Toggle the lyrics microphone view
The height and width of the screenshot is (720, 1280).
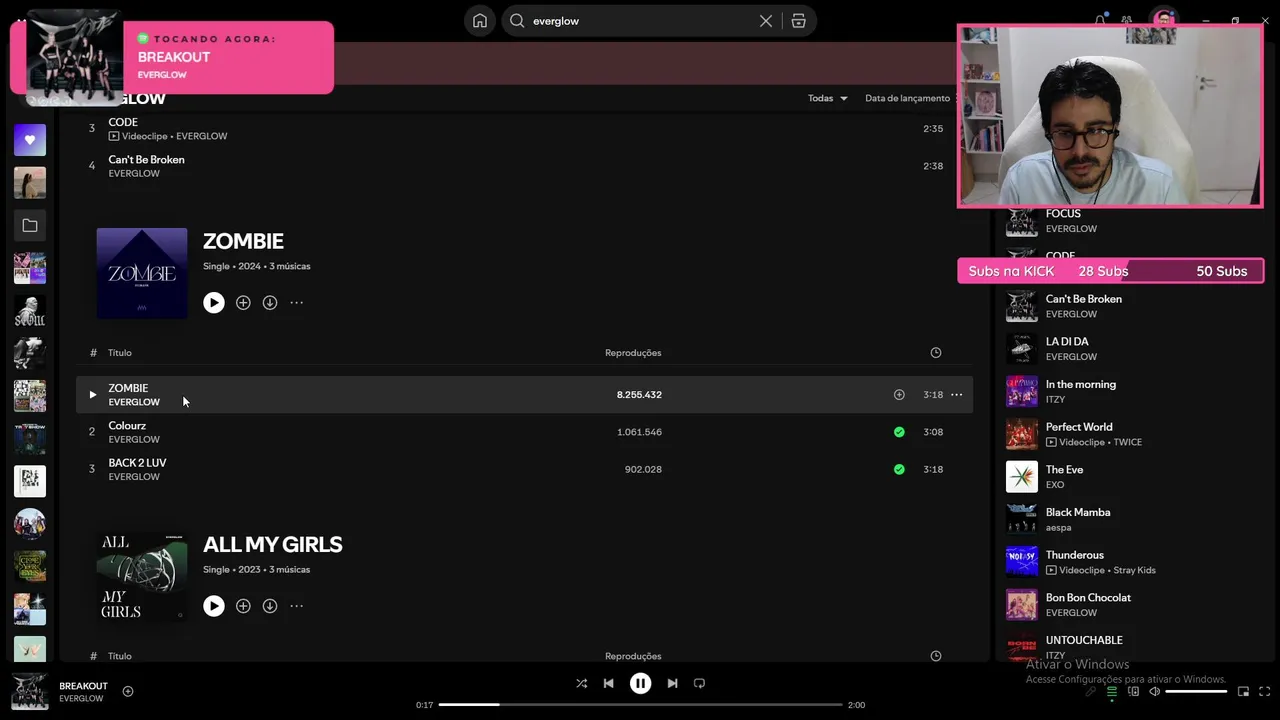[x=1090, y=691]
